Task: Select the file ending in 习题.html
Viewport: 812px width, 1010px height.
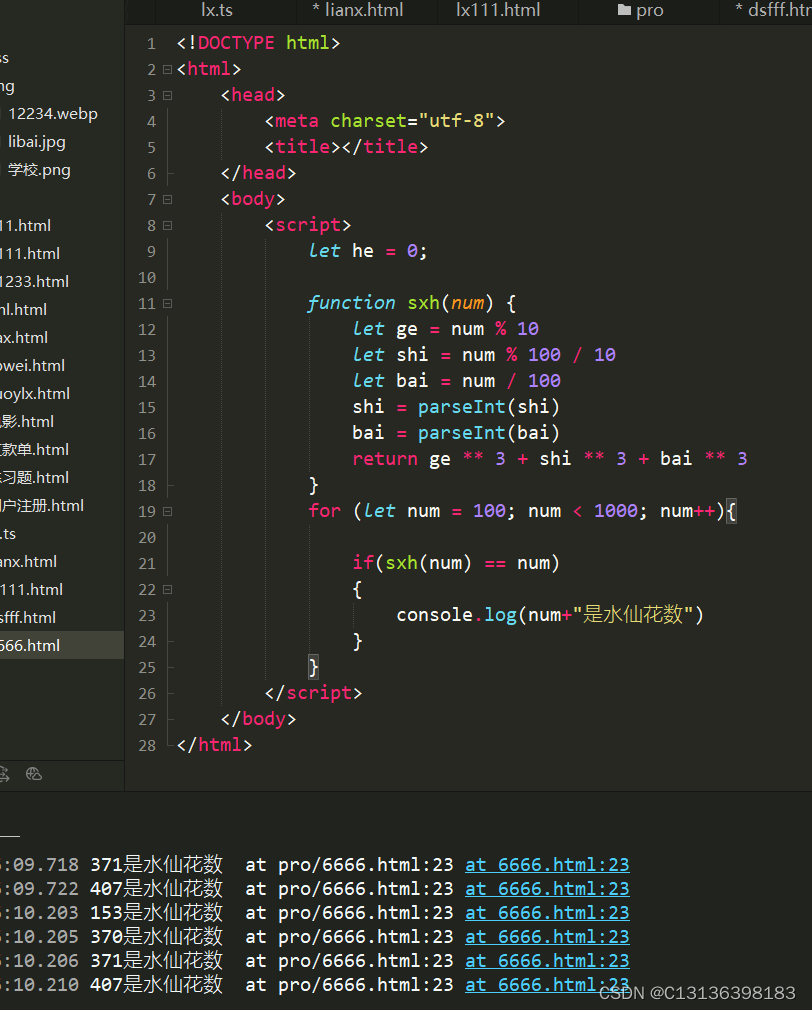Action: pyautogui.click(x=34, y=477)
